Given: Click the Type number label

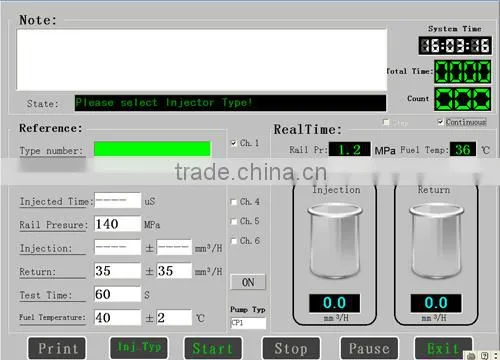Looking at the screenshot, I should click(51, 151).
